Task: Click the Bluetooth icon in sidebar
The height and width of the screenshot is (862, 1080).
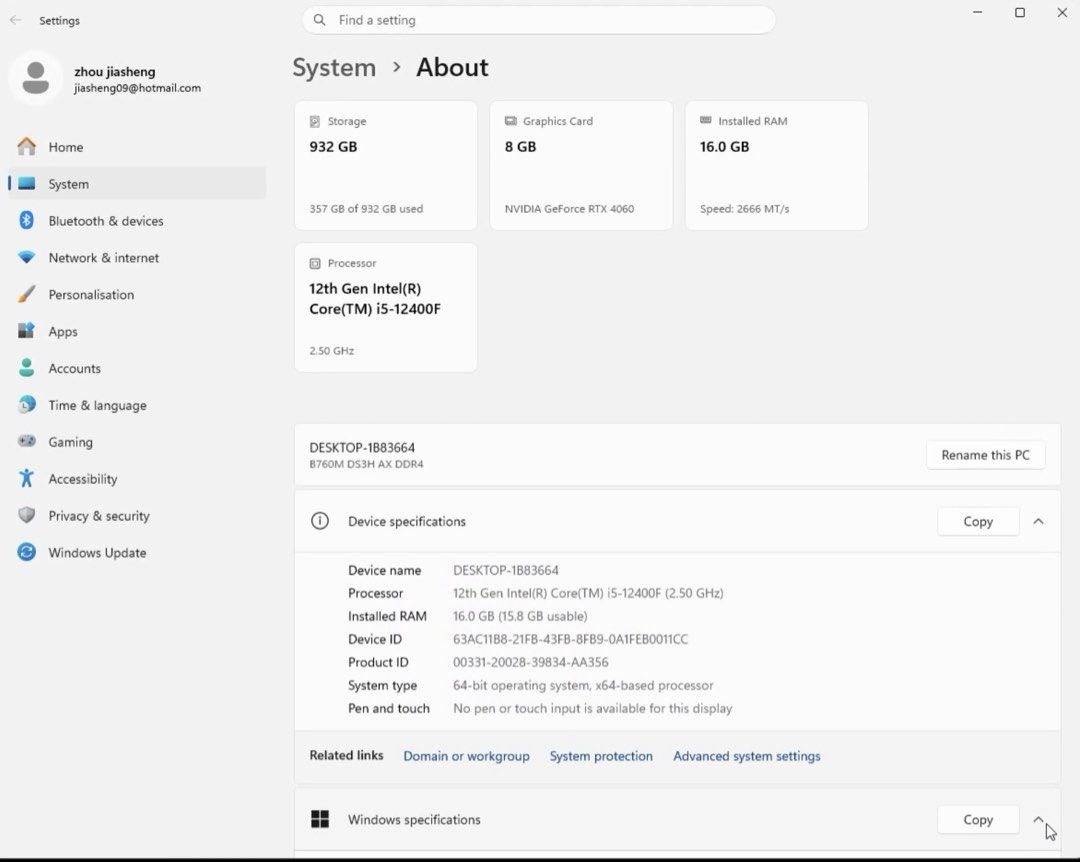Action: point(26,220)
